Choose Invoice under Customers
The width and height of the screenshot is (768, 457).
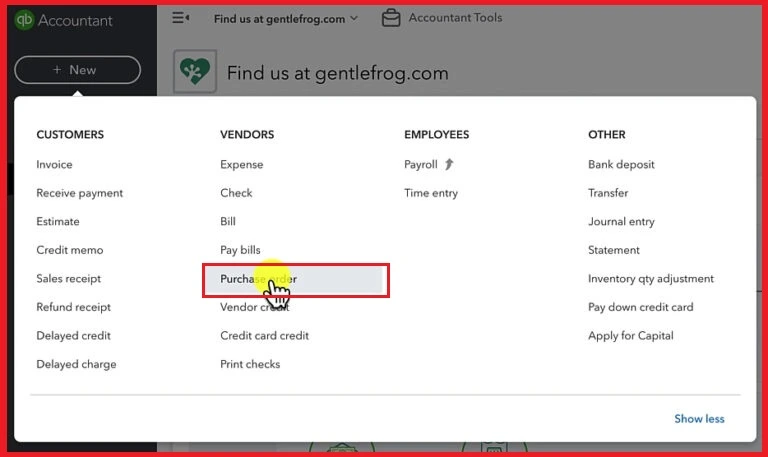coord(54,164)
